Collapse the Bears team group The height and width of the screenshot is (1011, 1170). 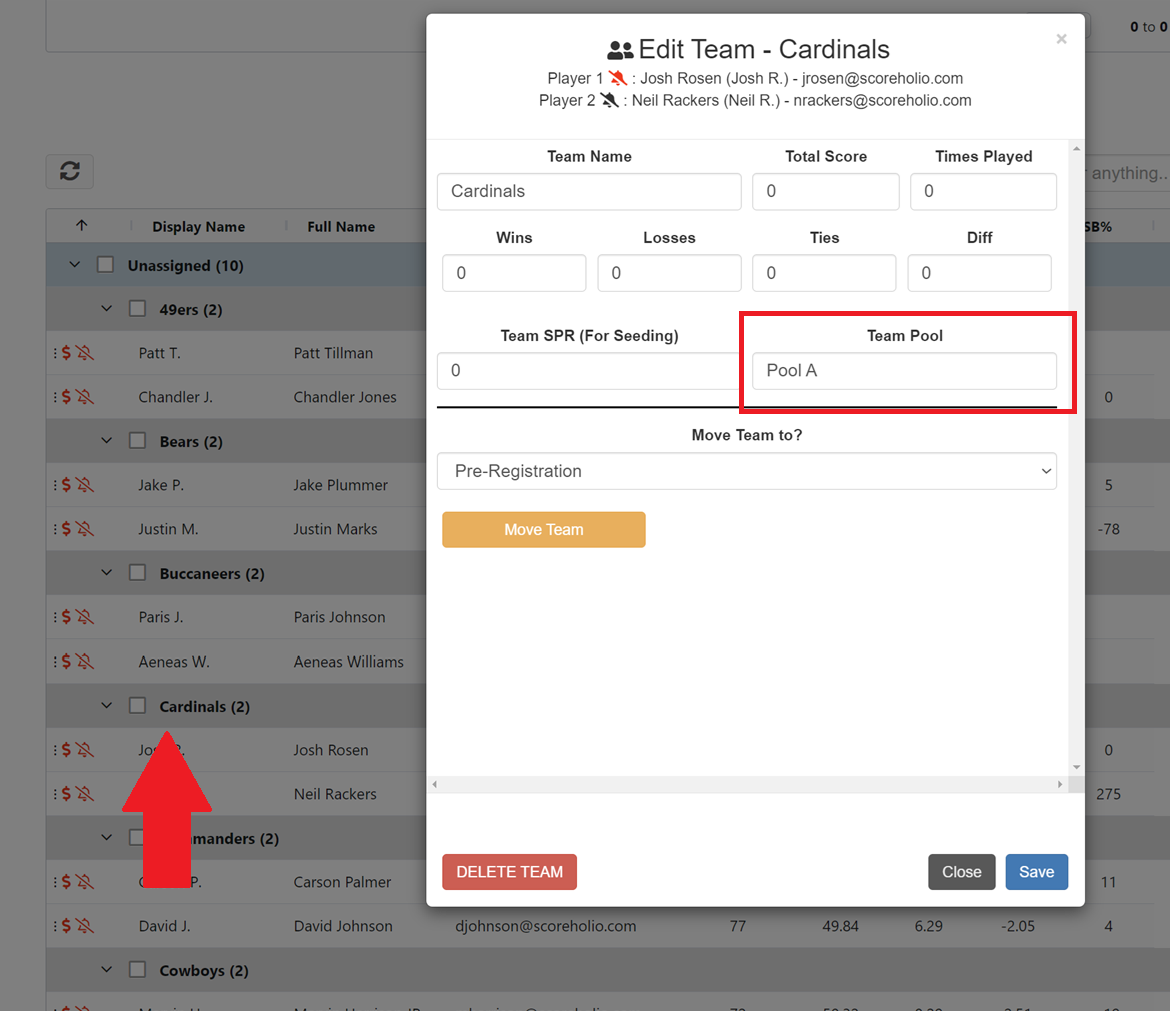107,441
